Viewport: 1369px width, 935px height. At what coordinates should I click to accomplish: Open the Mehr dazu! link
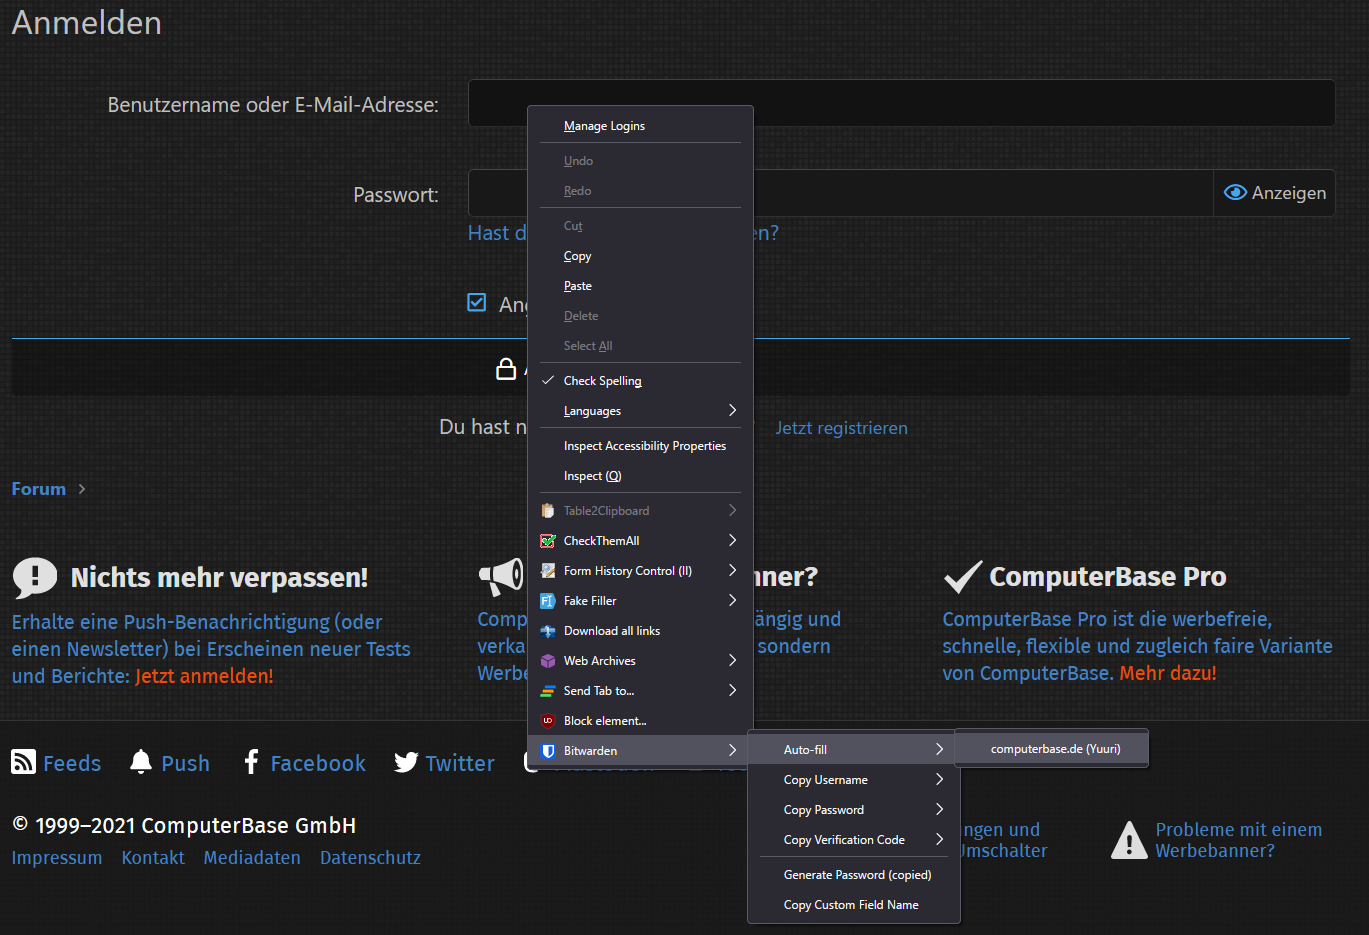pyautogui.click(x=1168, y=673)
